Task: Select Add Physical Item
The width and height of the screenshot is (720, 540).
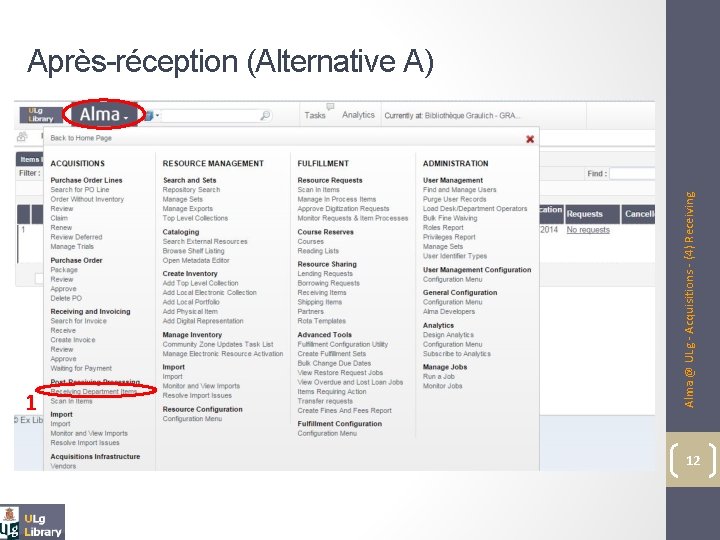Action: point(190,312)
